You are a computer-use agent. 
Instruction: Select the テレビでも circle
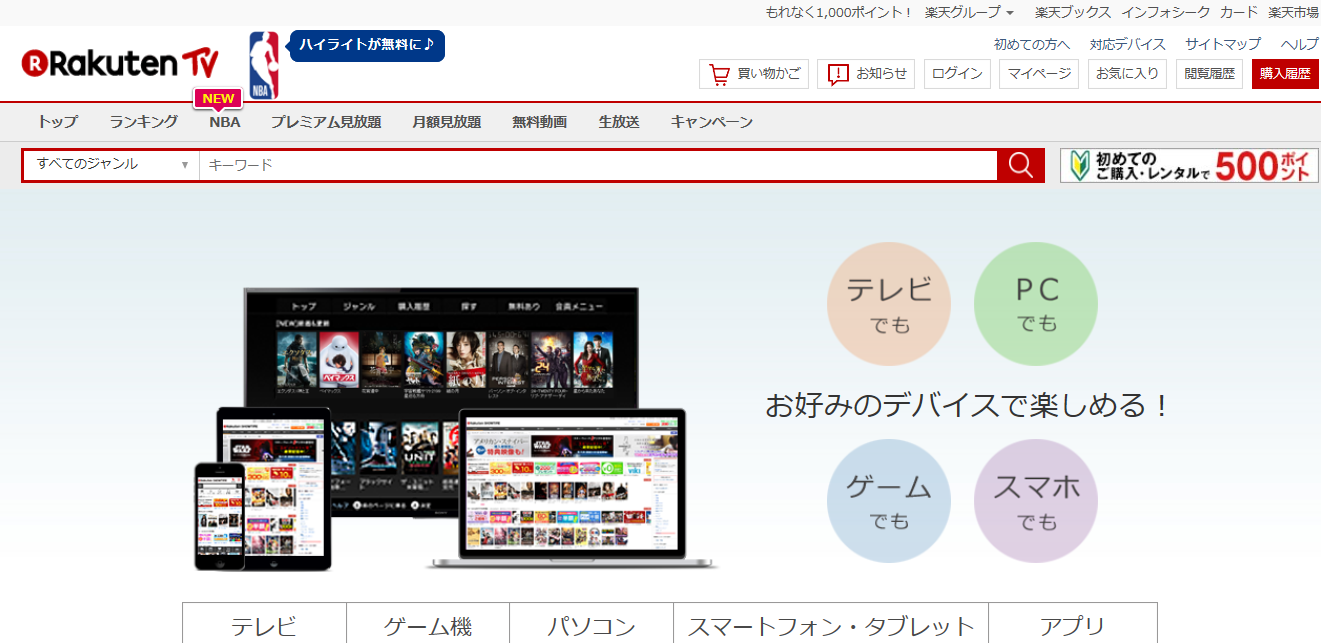pos(888,303)
